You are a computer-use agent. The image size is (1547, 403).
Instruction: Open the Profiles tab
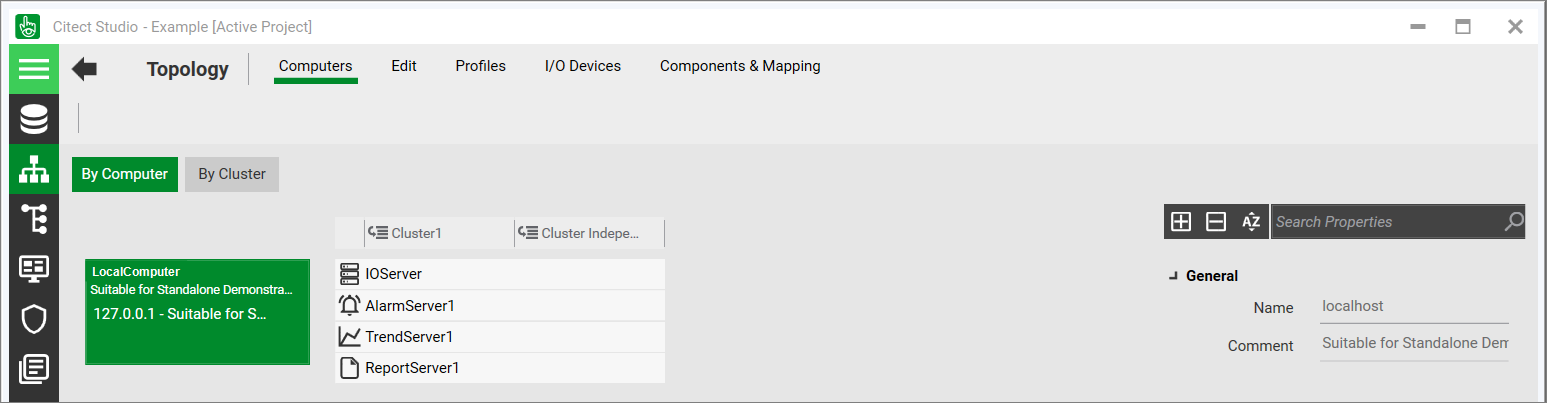(x=480, y=66)
